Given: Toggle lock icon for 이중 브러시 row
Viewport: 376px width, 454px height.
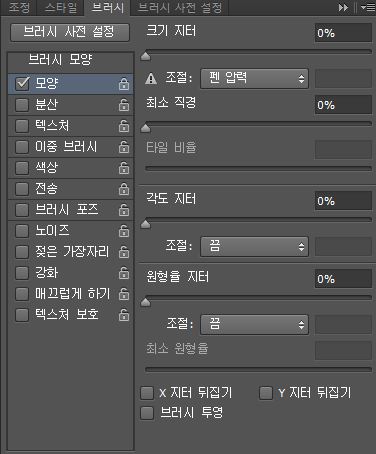Looking at the screenshot, I should (124, 147).
